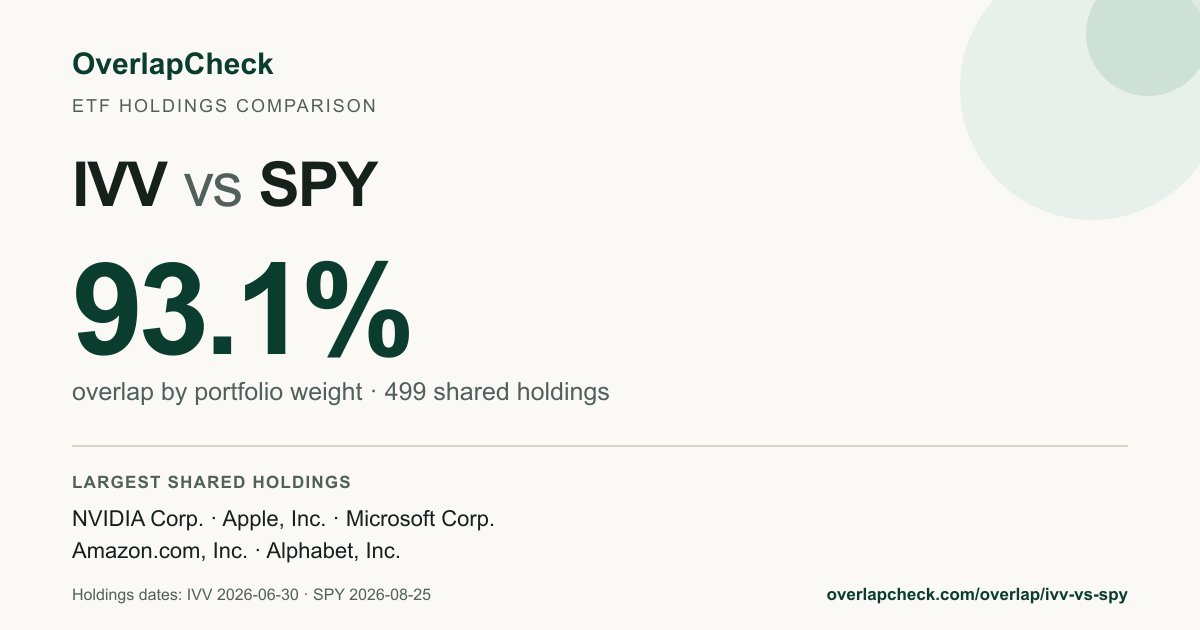Image resolution: width=1200 pixels, height=630 pixels.
Task: Open the overlapcheck.com/overlap/ivv-vs-spy link
Action: [977, 595]
